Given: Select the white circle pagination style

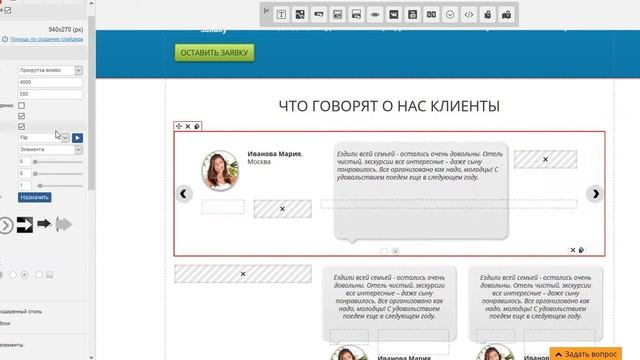Looking at the screenshot, I should pos(13,275).
